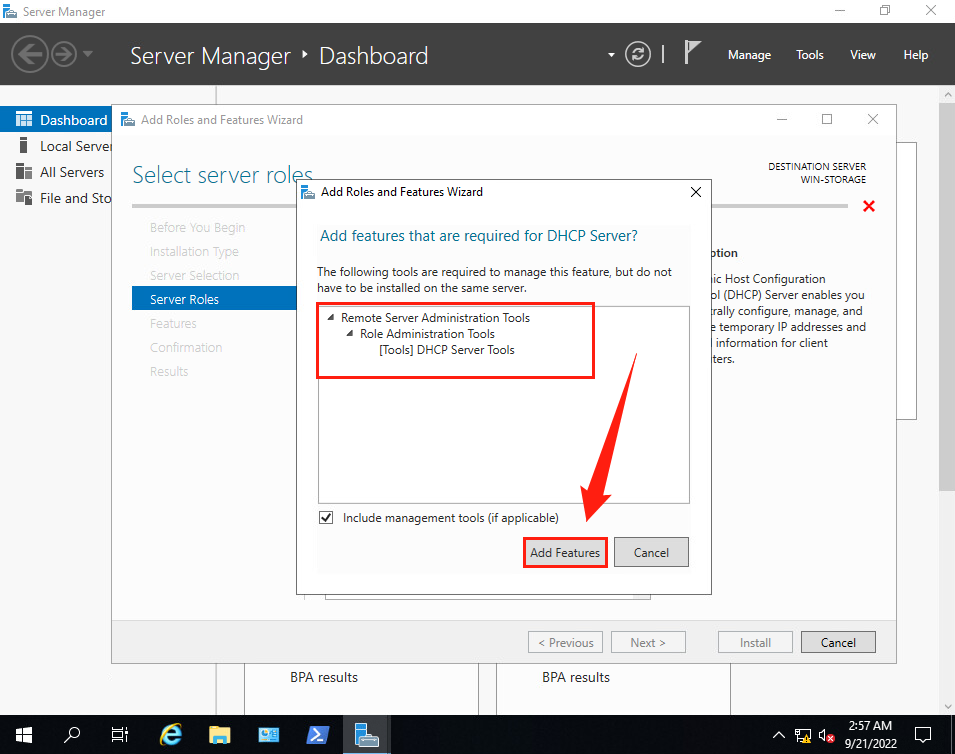
Task: Go to the Features wizard step
Action: pyautogui.click(x=173, y=323)
